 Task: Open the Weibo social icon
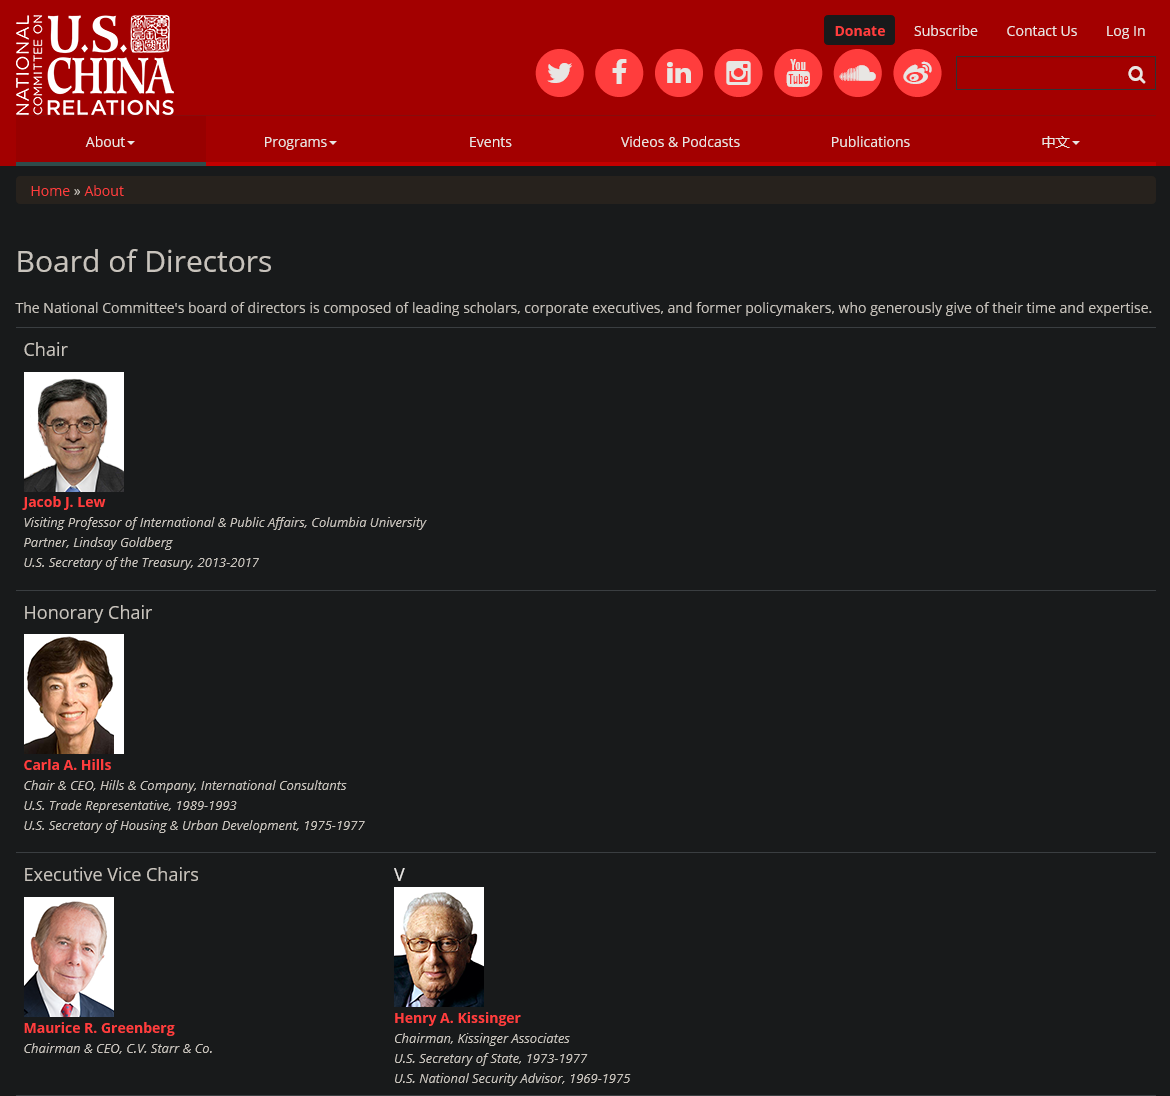click(918, 73)
